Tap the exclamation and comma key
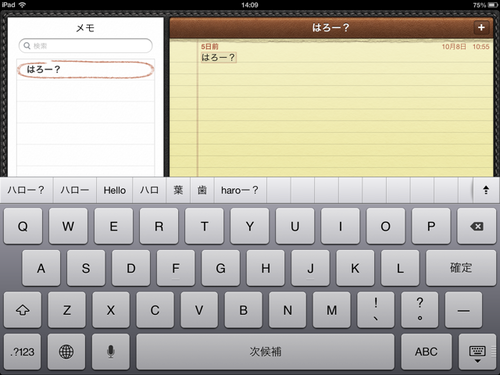500x375 pixels. click(x=376, y=310)
